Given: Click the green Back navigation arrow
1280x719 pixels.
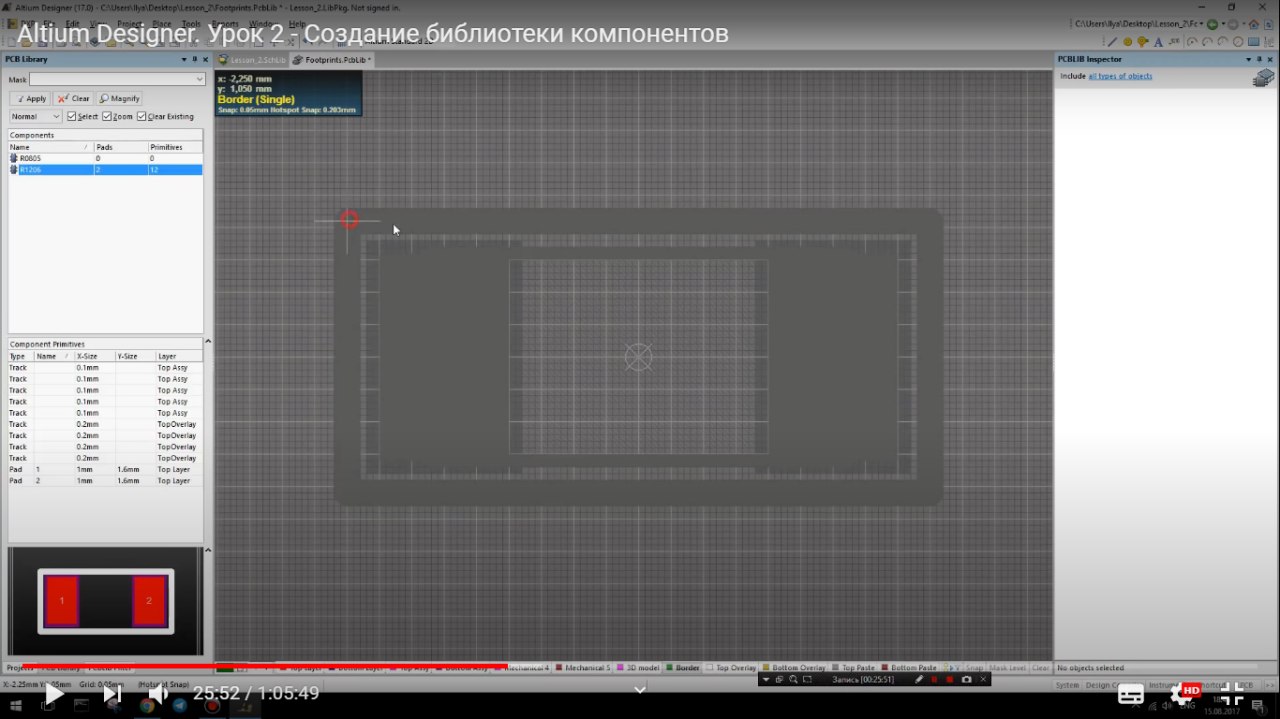Looking at the screenshot, I should [x=1212, y=24].
